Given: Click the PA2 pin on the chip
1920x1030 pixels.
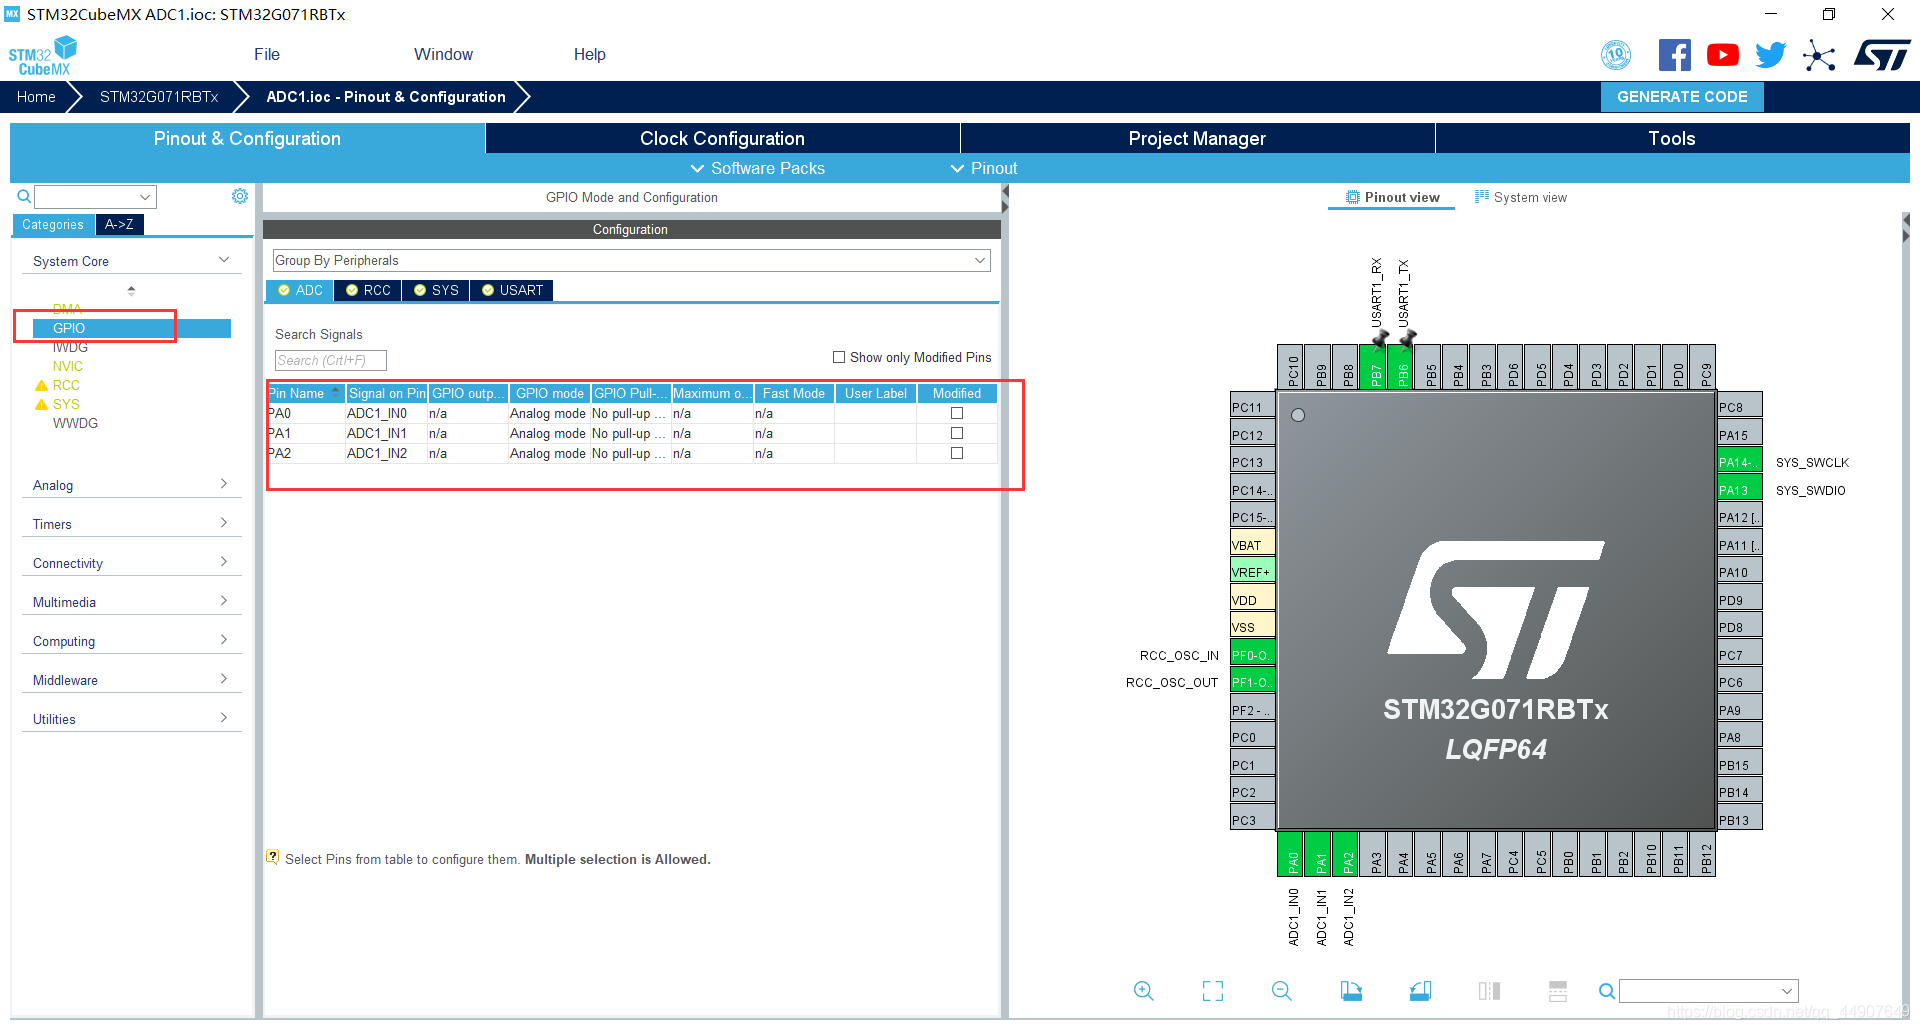Looking at the screenshot, I should click(1347, 855).
